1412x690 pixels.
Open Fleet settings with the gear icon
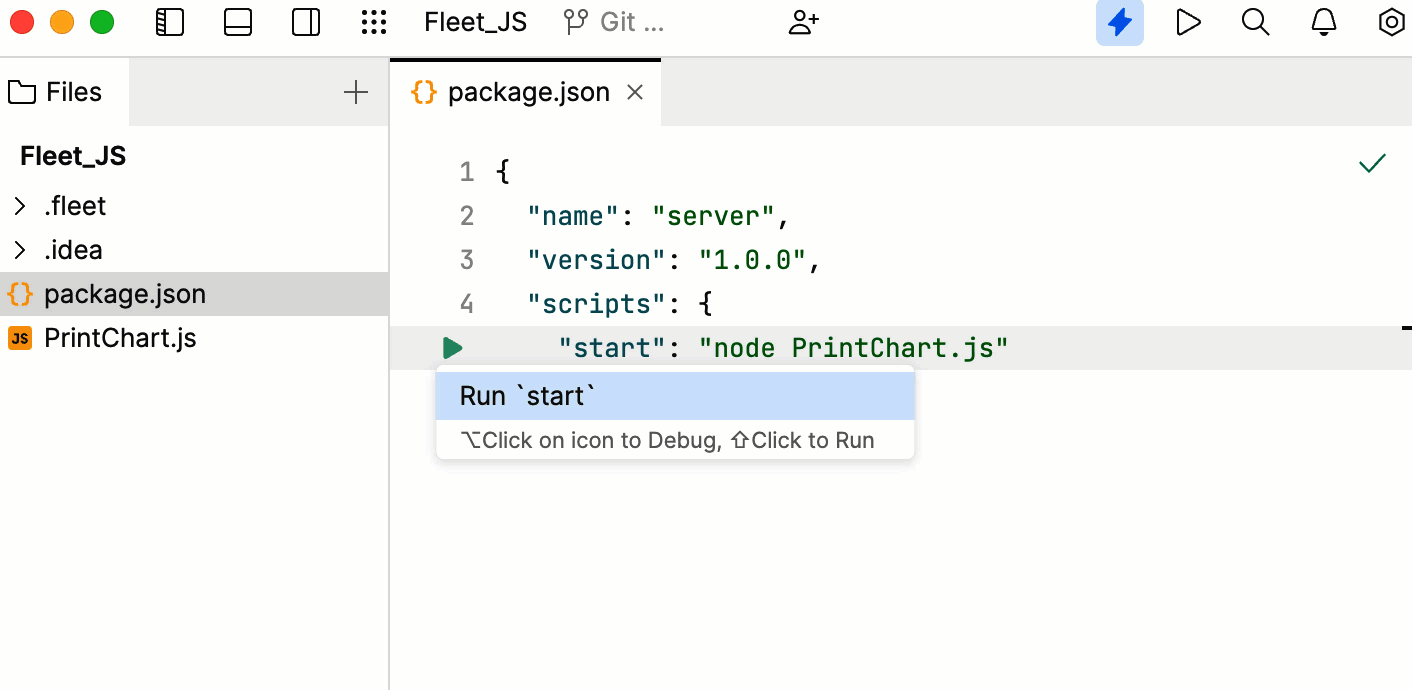(x=1391, y=22)
